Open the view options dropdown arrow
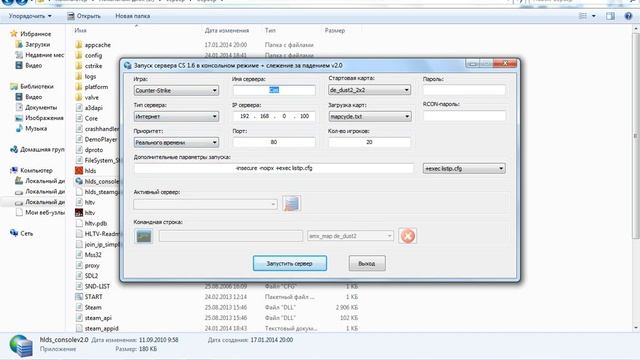 [x=593, y=16]
